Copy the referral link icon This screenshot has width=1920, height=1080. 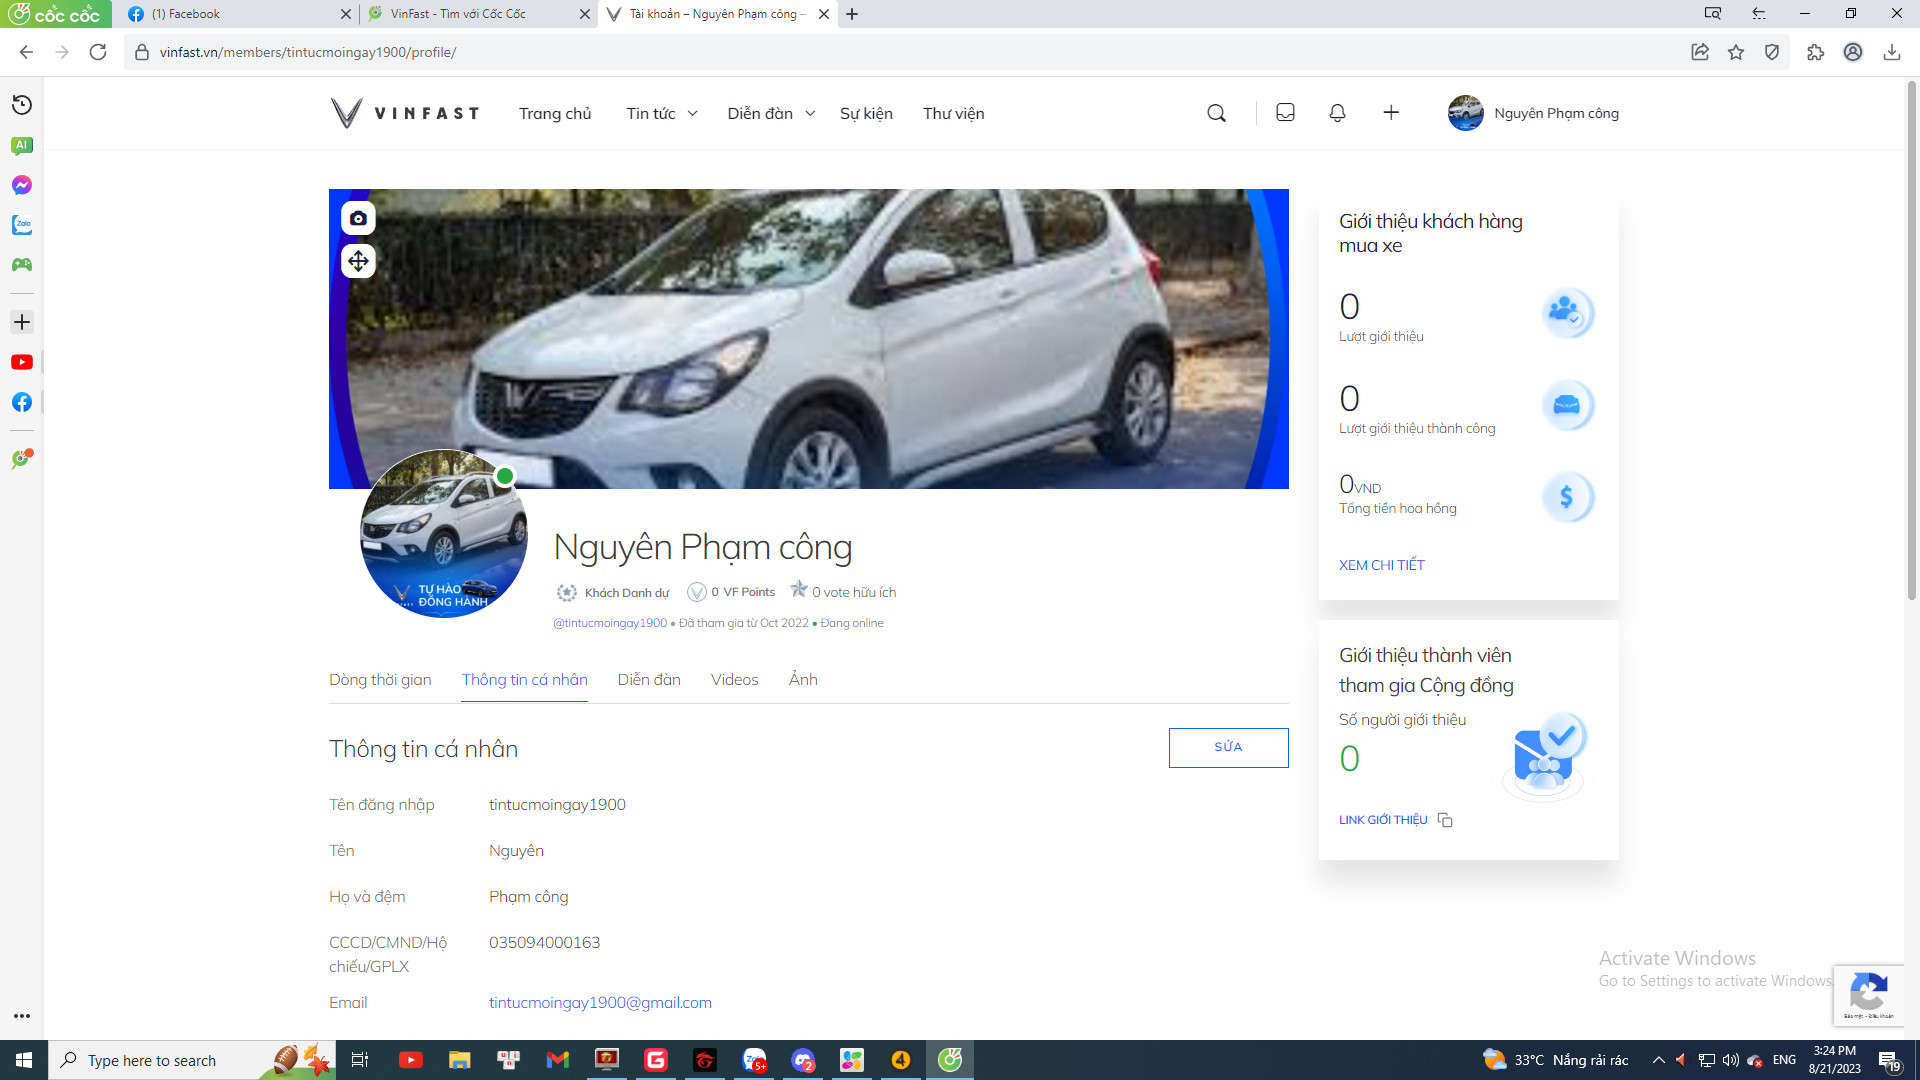pyautogui.click(x=1445, y=820)
